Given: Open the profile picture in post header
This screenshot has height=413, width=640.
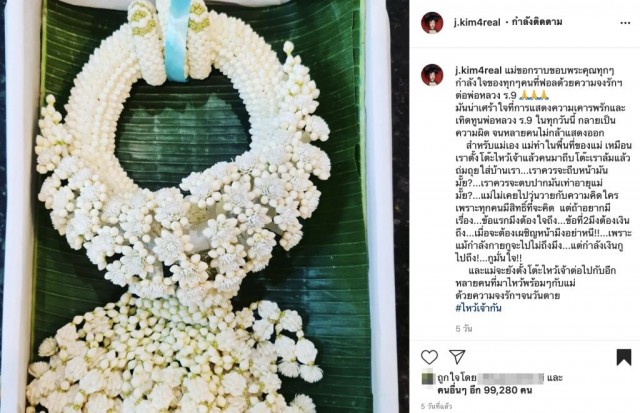Looking at the screenshot, I should pyautogui.click(x=432, y=22).
